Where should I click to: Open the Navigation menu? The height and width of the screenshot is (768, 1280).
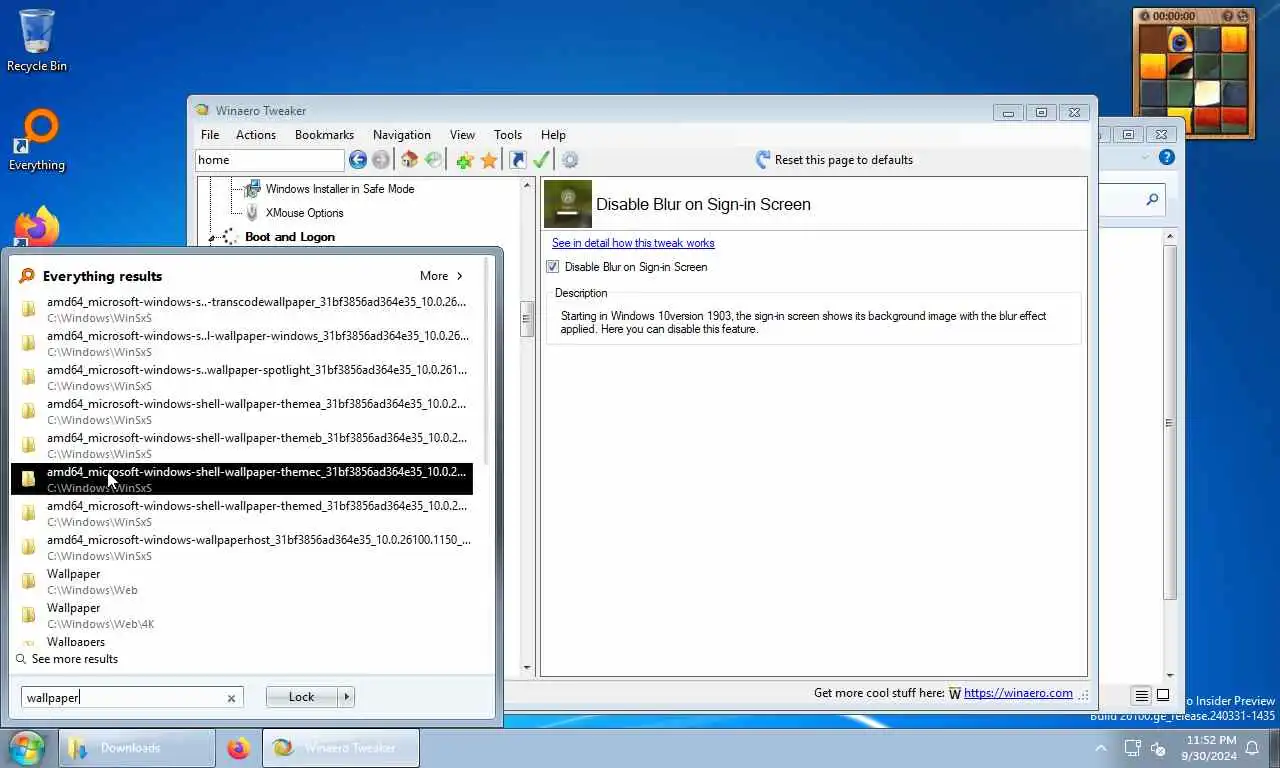pos(402,135)
